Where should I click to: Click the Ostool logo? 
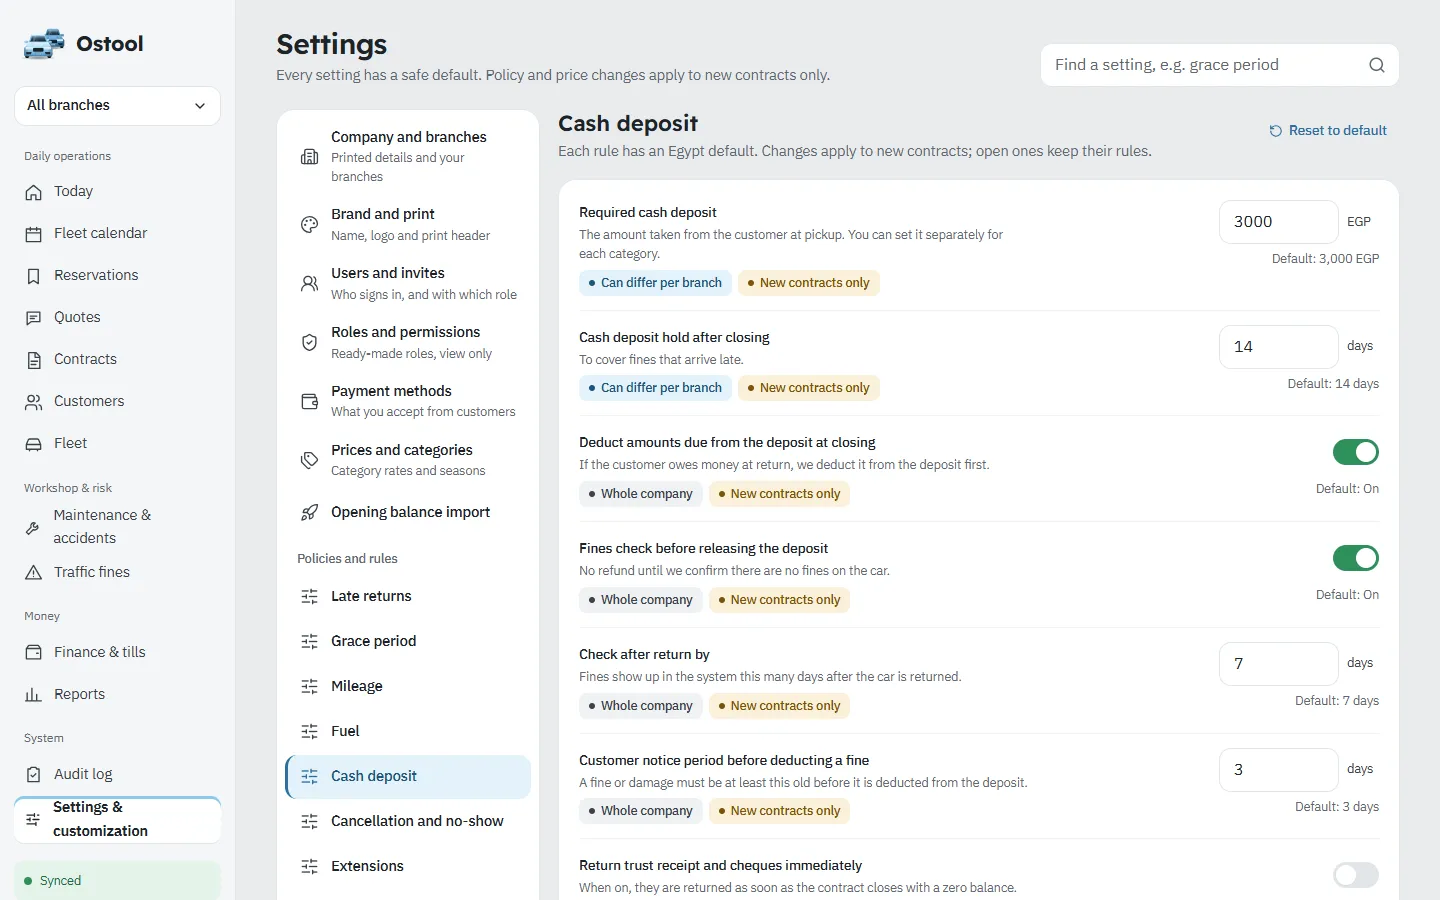[x=84, y=44]
